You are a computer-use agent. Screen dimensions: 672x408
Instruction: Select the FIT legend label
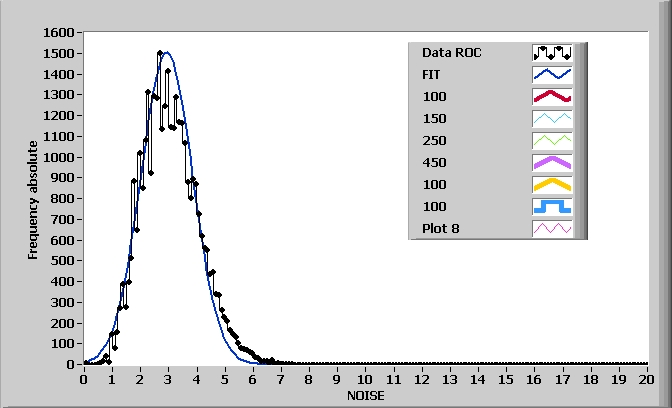coord(432,74)
